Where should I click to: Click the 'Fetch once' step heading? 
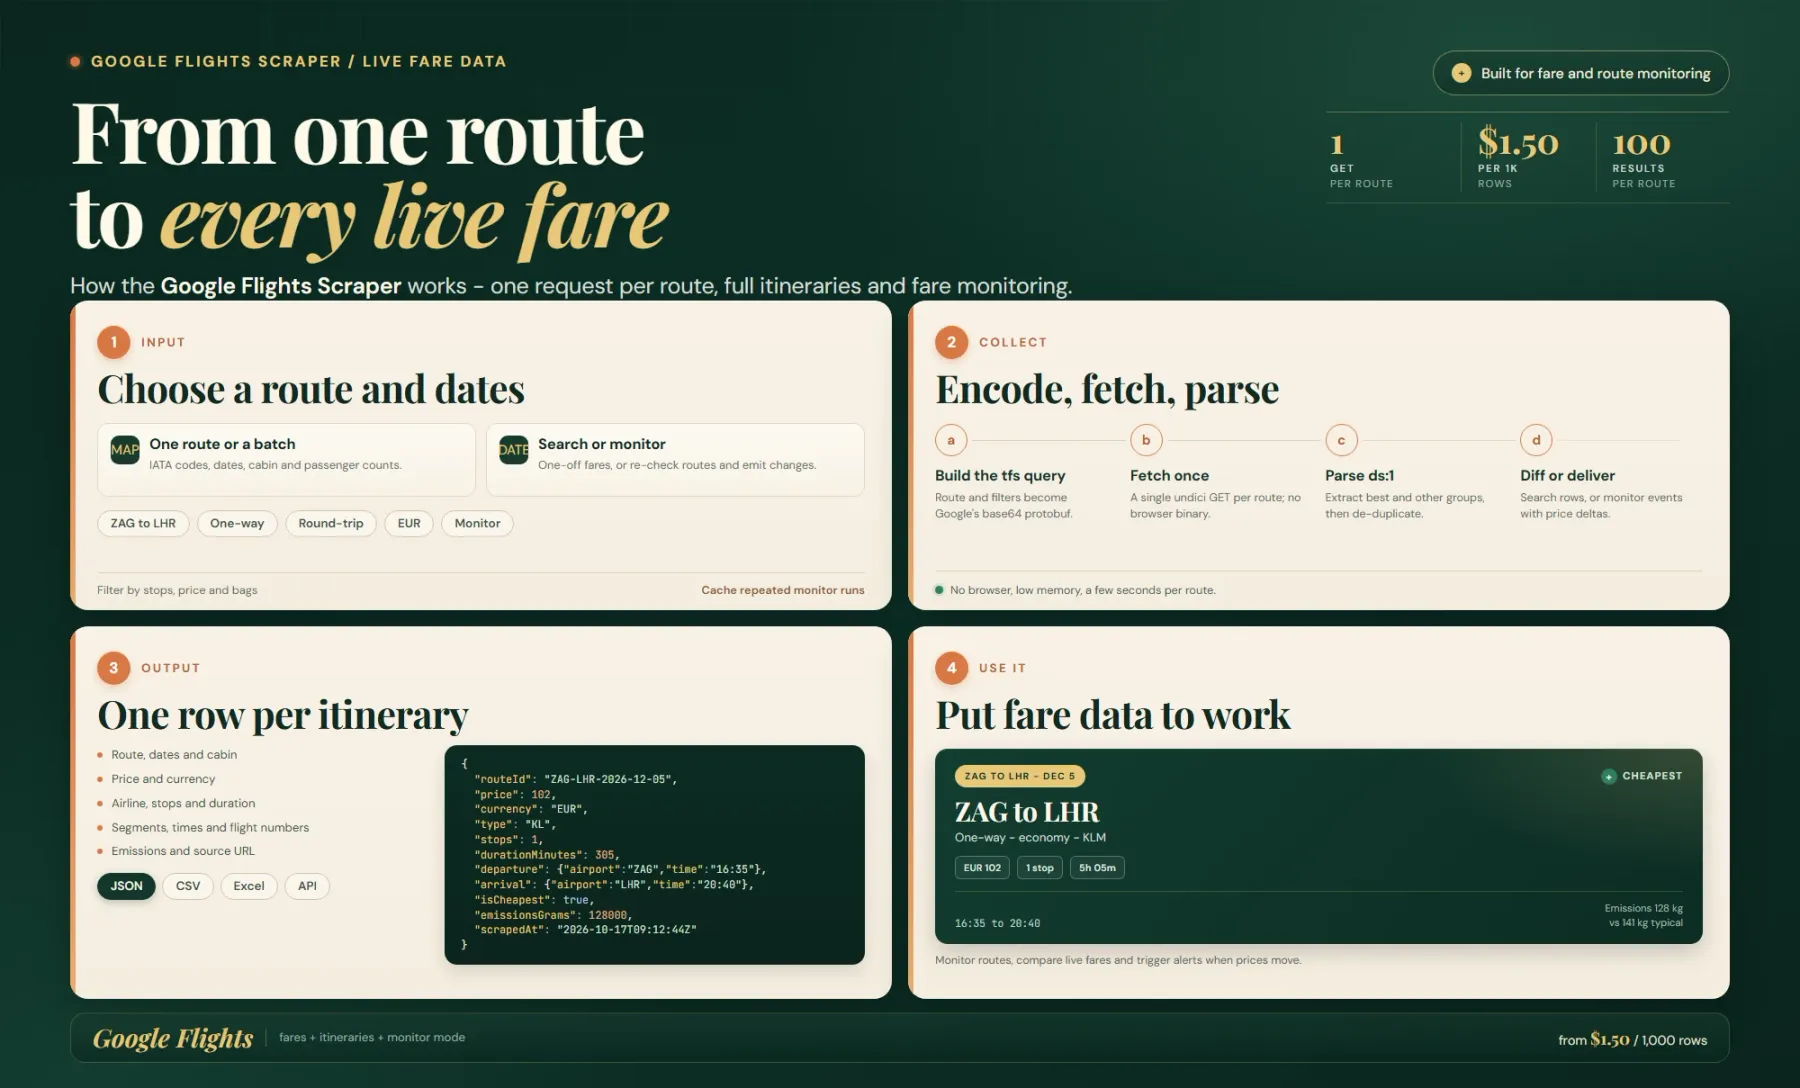(1169, 476)
